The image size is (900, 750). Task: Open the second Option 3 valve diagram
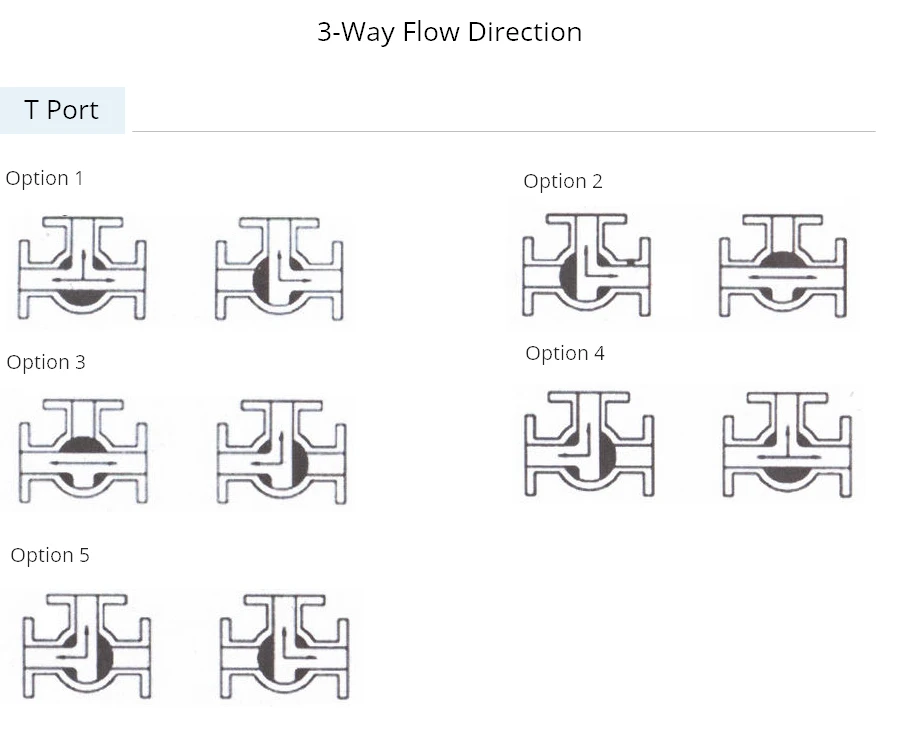tap(281, 452)
